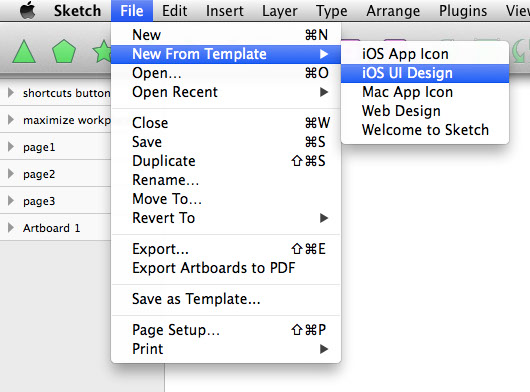Choose Rename... in File menu
Screen dimensions: 530x392
tap(226, 180)
